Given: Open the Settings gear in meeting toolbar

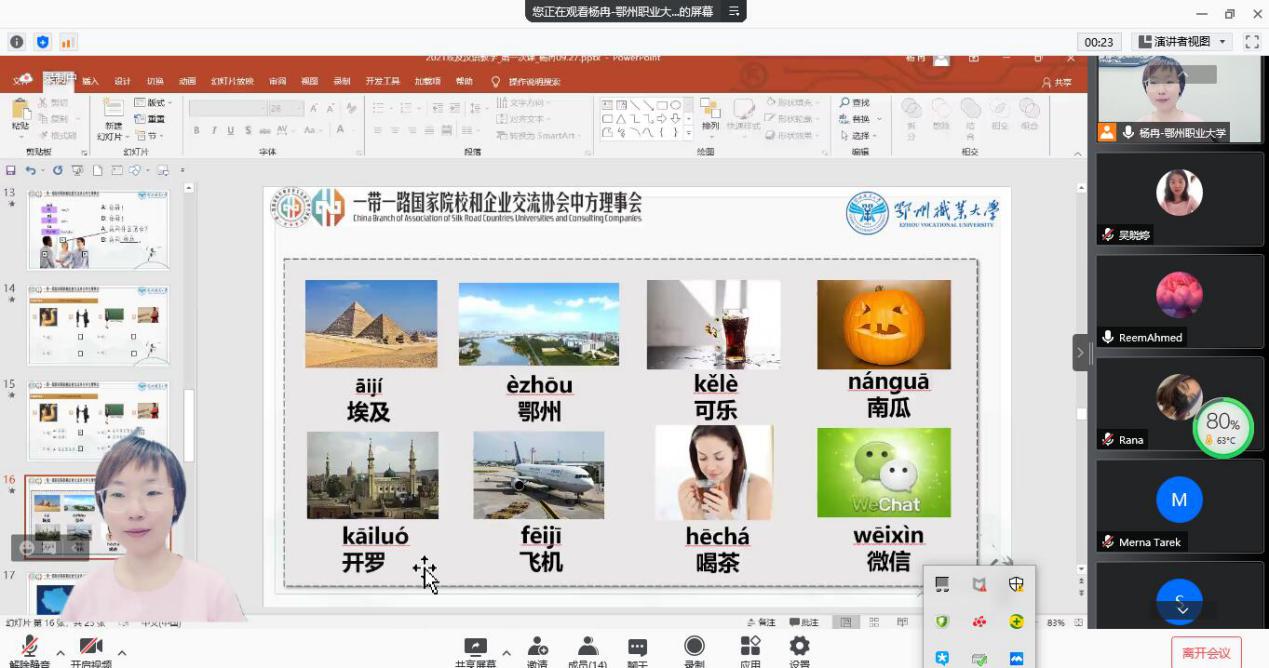Looking at the screenshot, I should tap(799, 647).
